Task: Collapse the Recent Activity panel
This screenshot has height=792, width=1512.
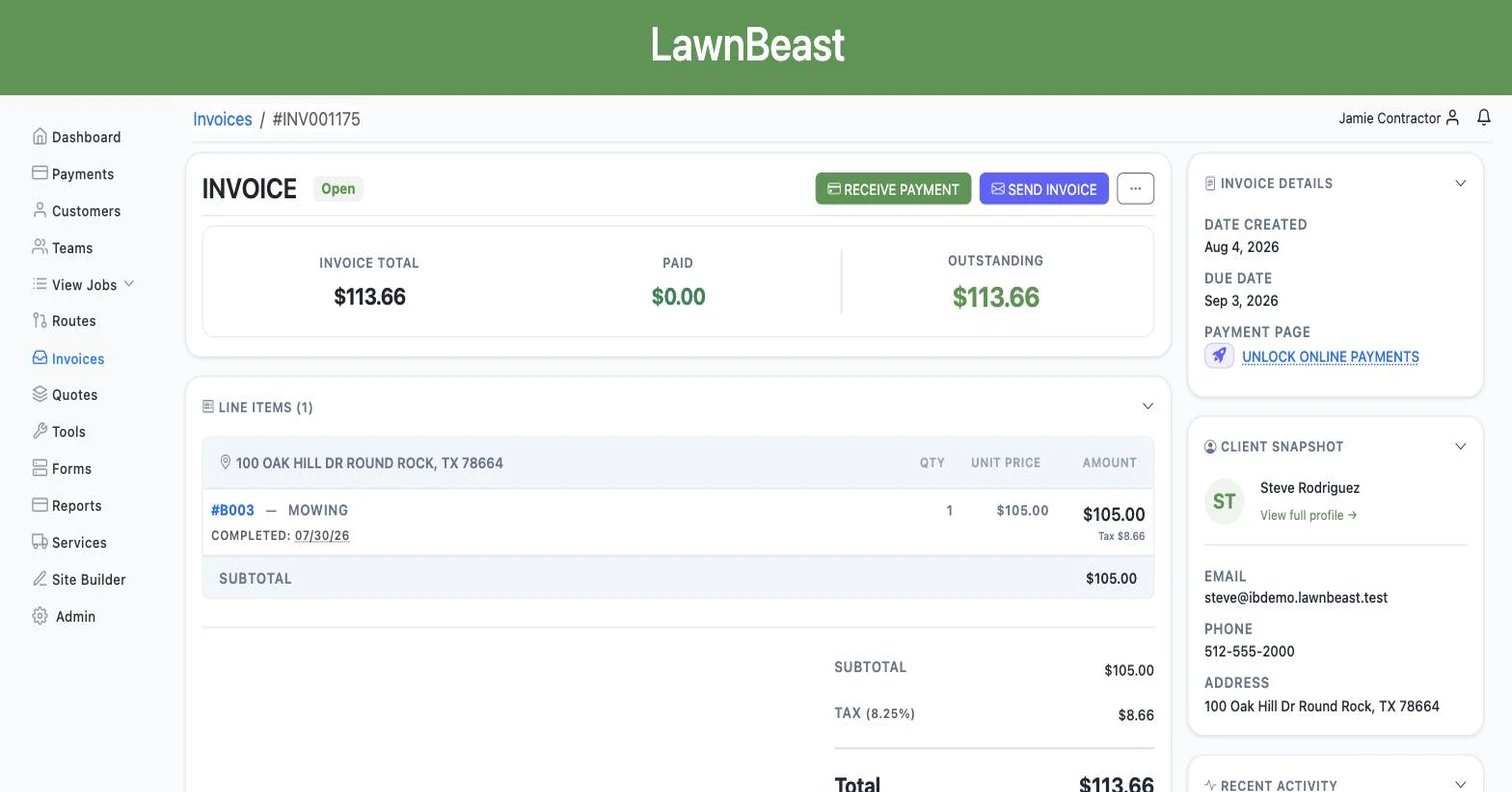Action: (1461, 785)
